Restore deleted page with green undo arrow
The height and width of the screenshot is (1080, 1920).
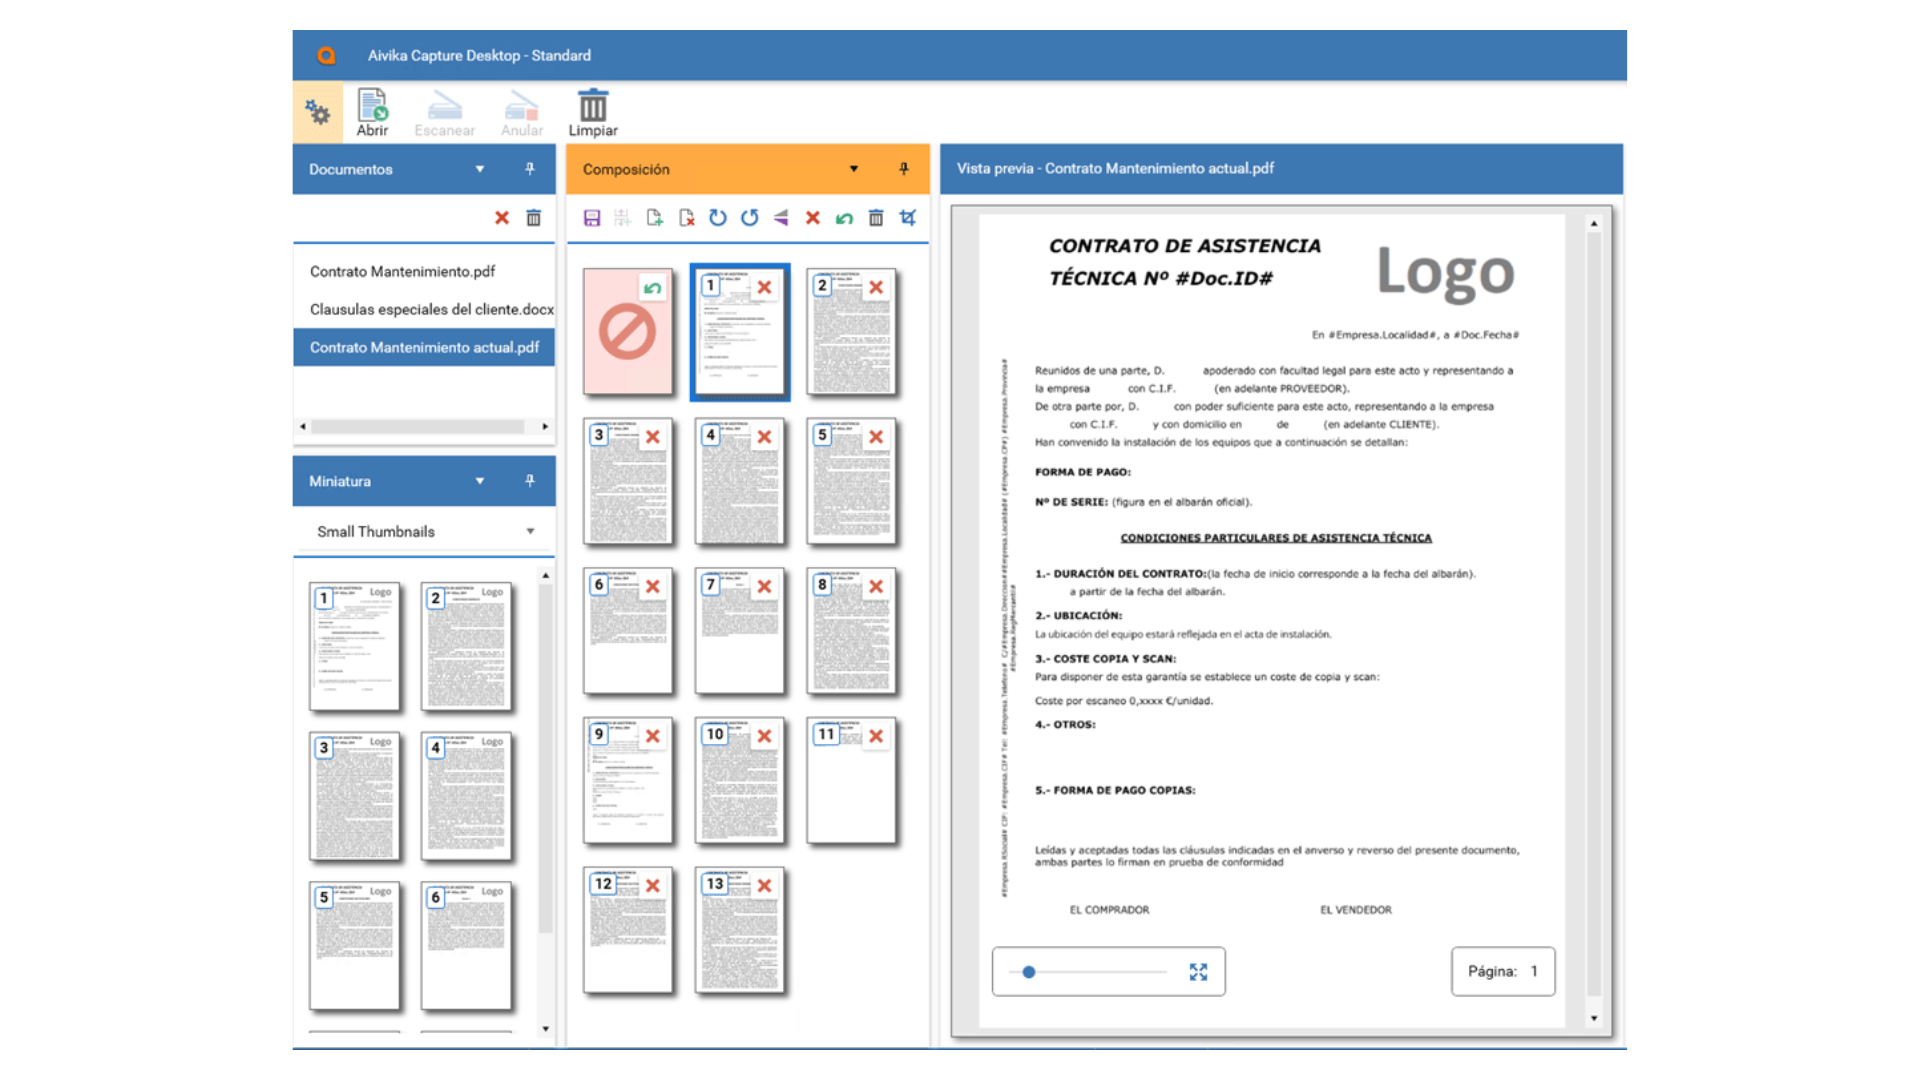pos(653,289)
